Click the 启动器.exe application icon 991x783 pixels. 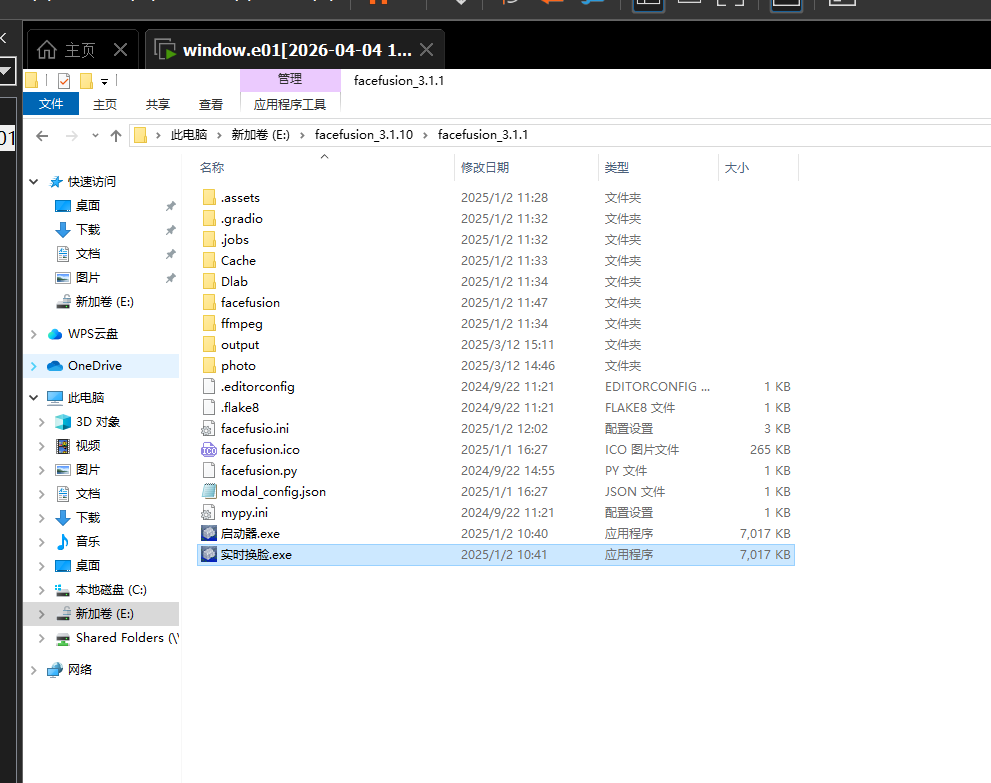209,533
